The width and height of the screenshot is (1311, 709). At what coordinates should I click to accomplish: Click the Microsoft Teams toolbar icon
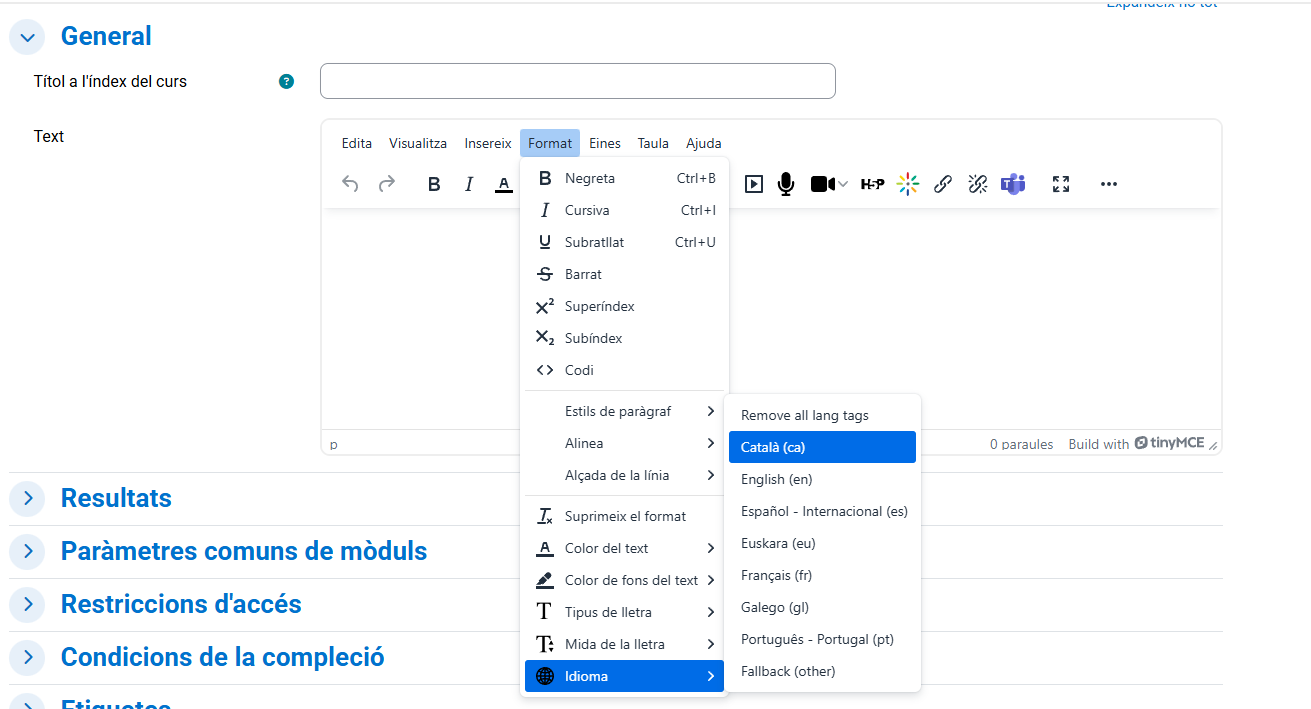coord(1013,184)
